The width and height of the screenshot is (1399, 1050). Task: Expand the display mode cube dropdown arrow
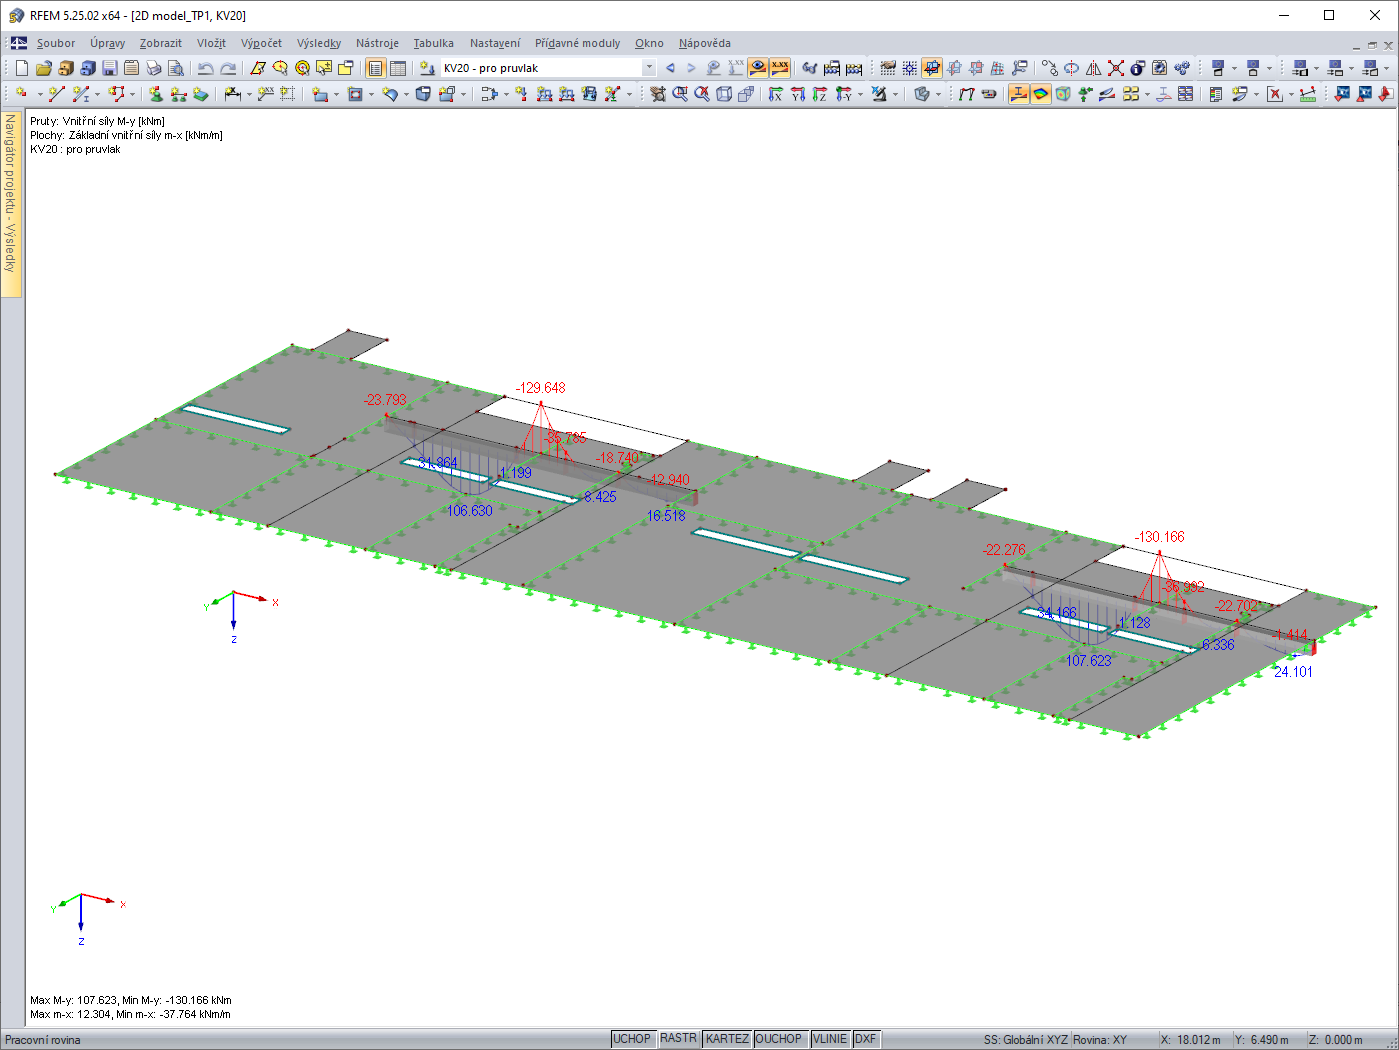tap(938, 94)
